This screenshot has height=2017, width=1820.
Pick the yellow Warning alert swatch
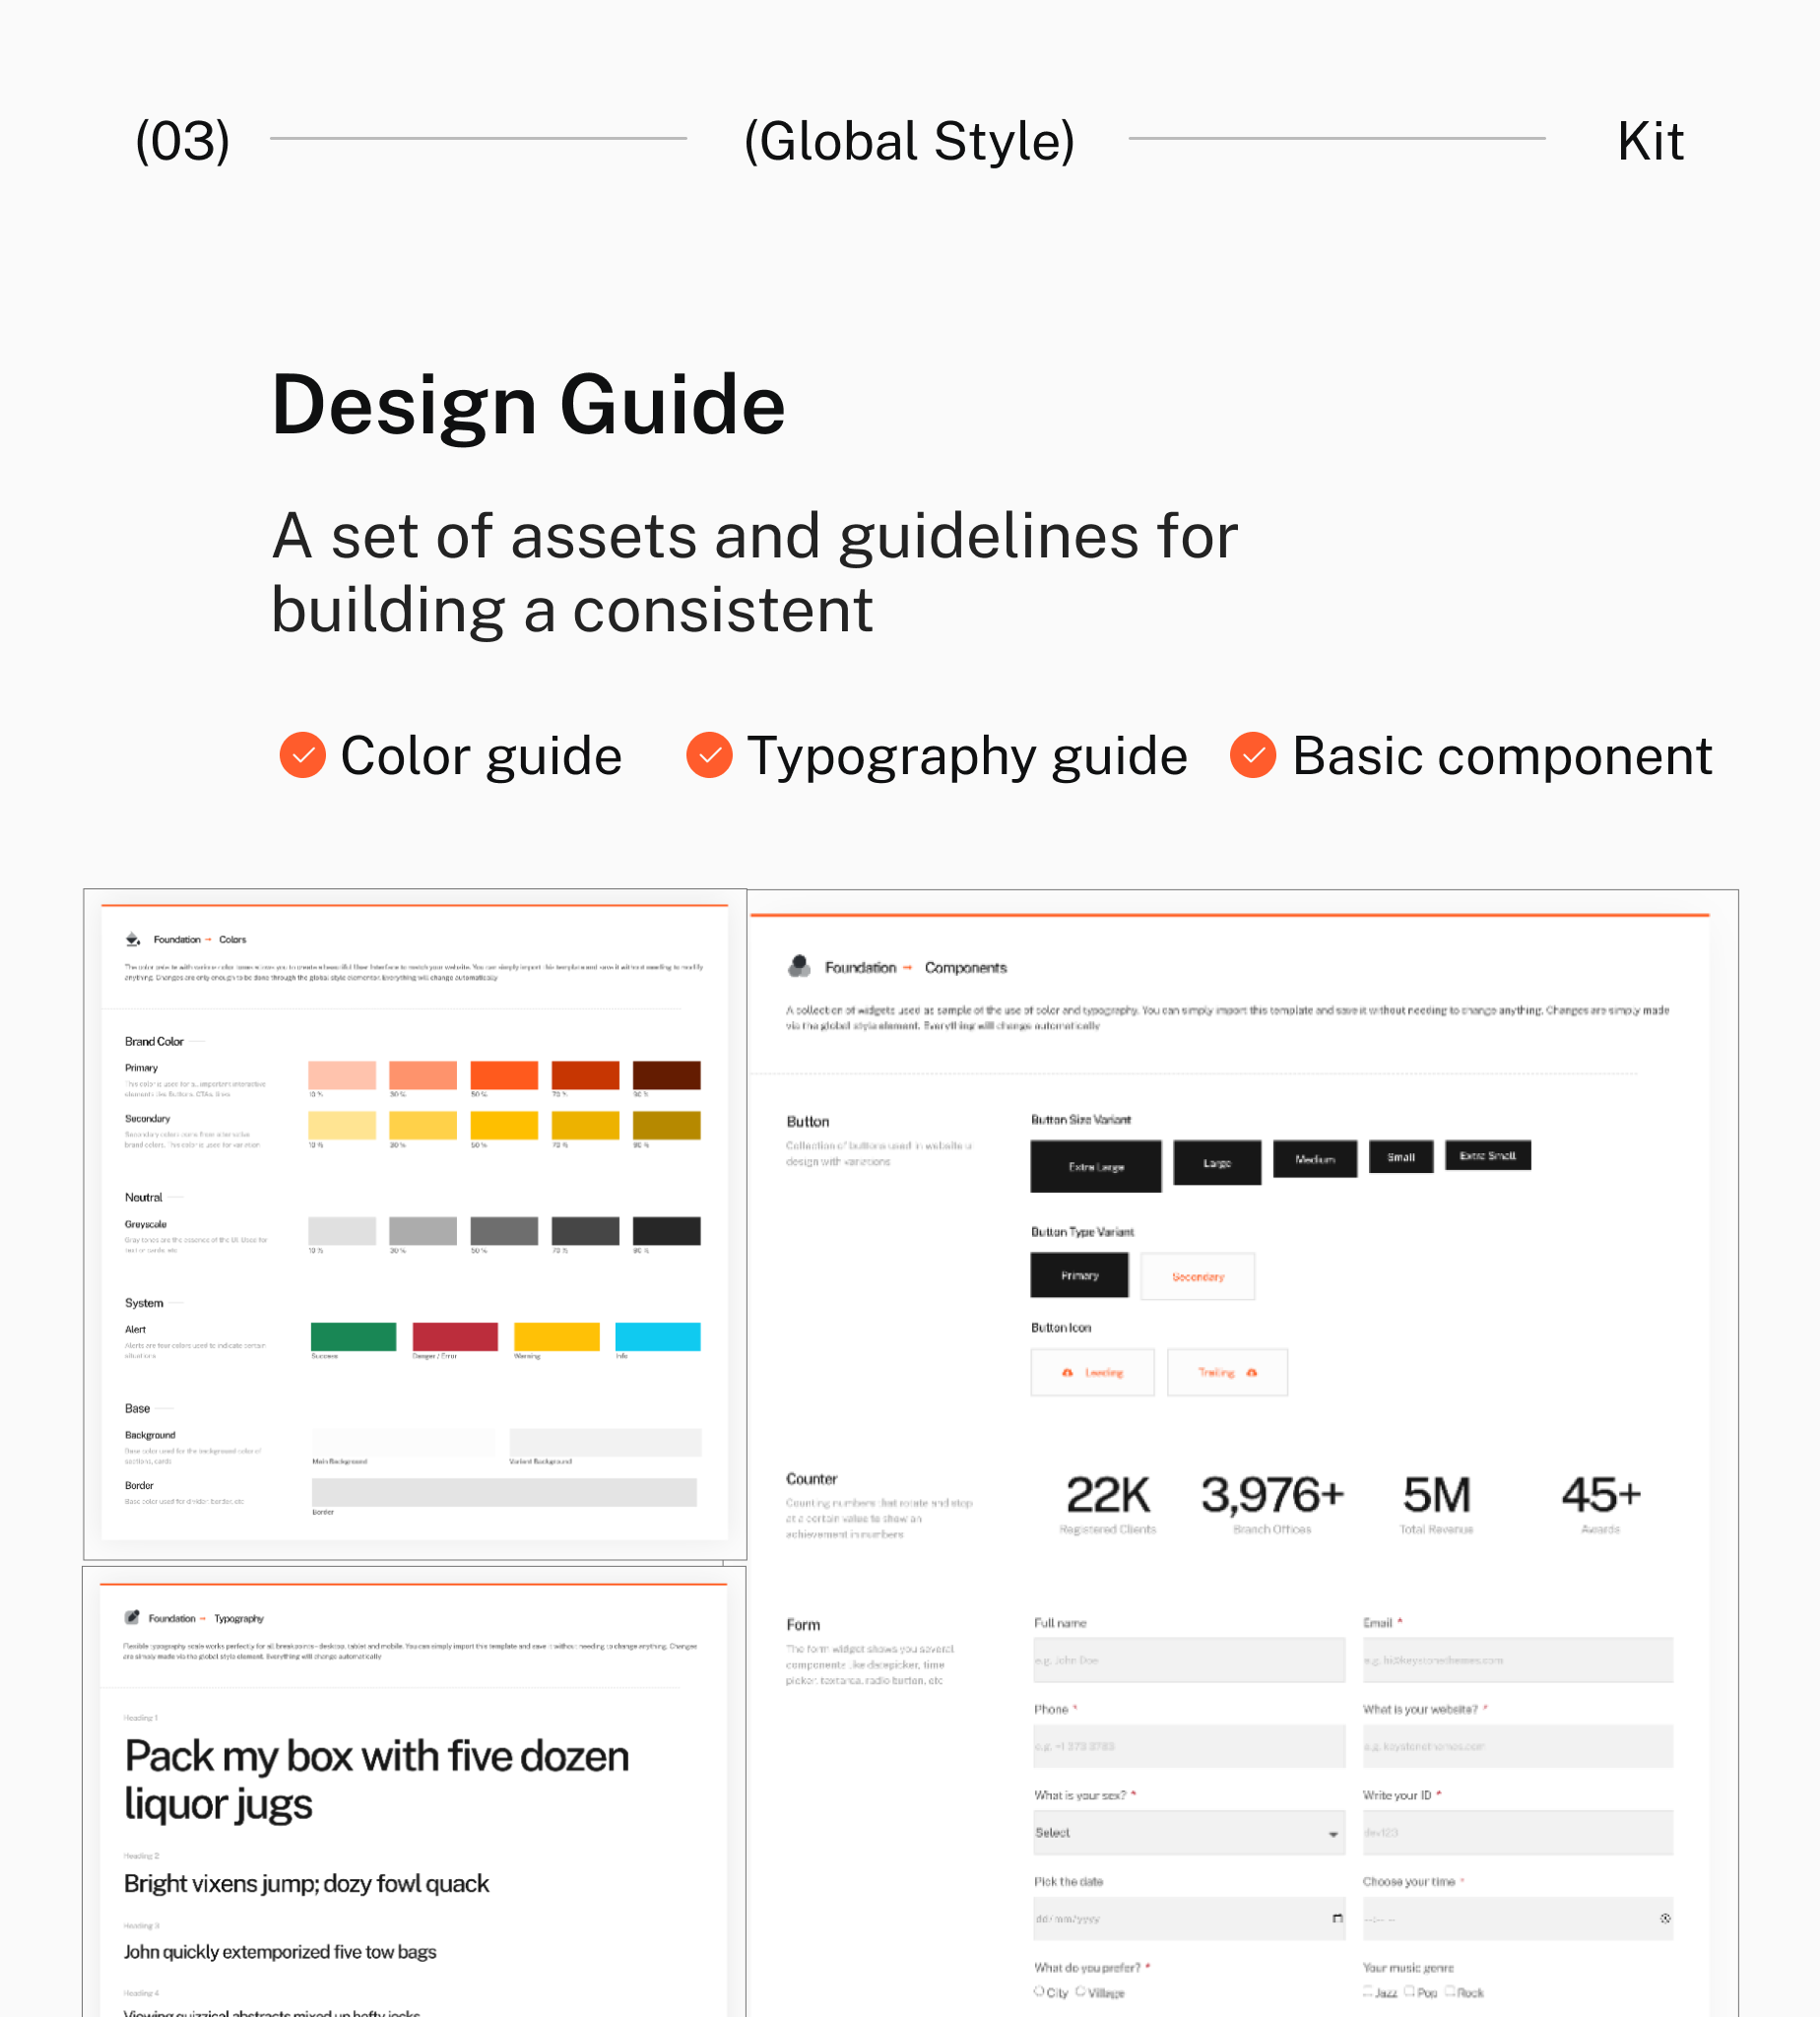[x=557, y=1336]
